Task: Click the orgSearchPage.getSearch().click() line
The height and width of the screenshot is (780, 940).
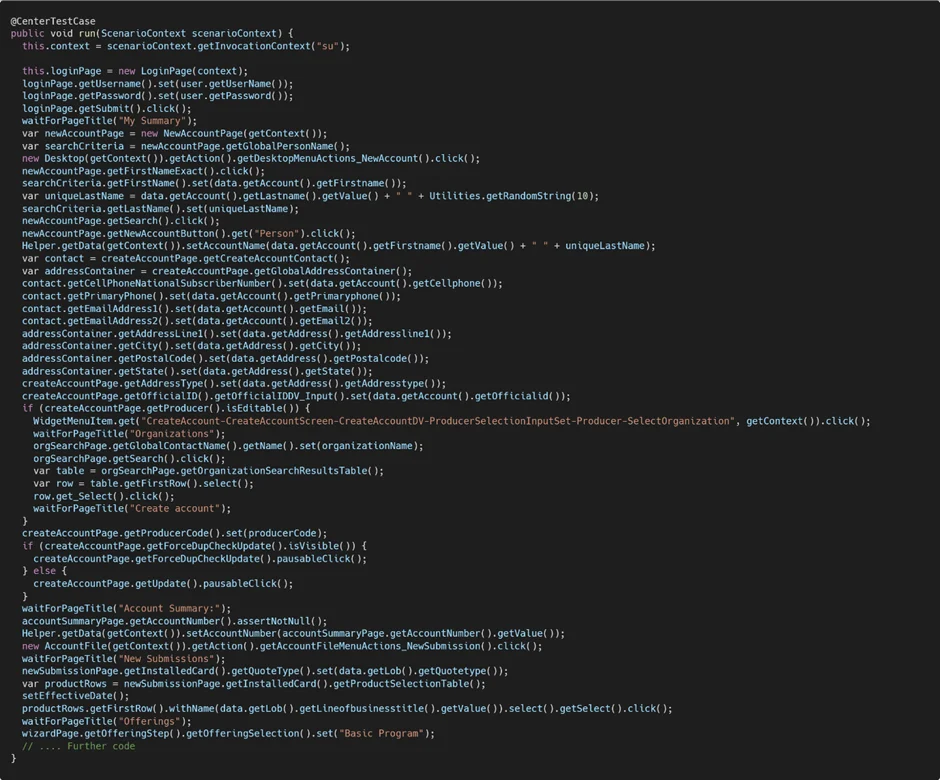Action: pyautogui.click(x=129, y=459)
